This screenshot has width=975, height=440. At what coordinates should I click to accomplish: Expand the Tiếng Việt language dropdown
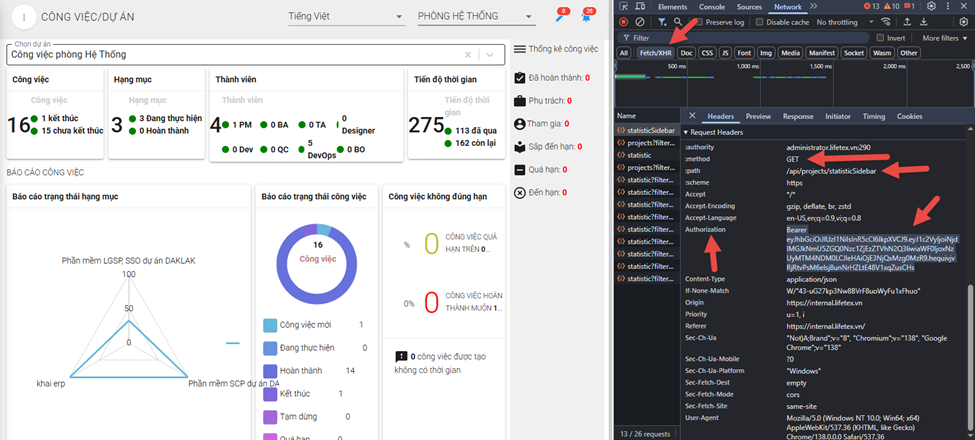point(342,17)
